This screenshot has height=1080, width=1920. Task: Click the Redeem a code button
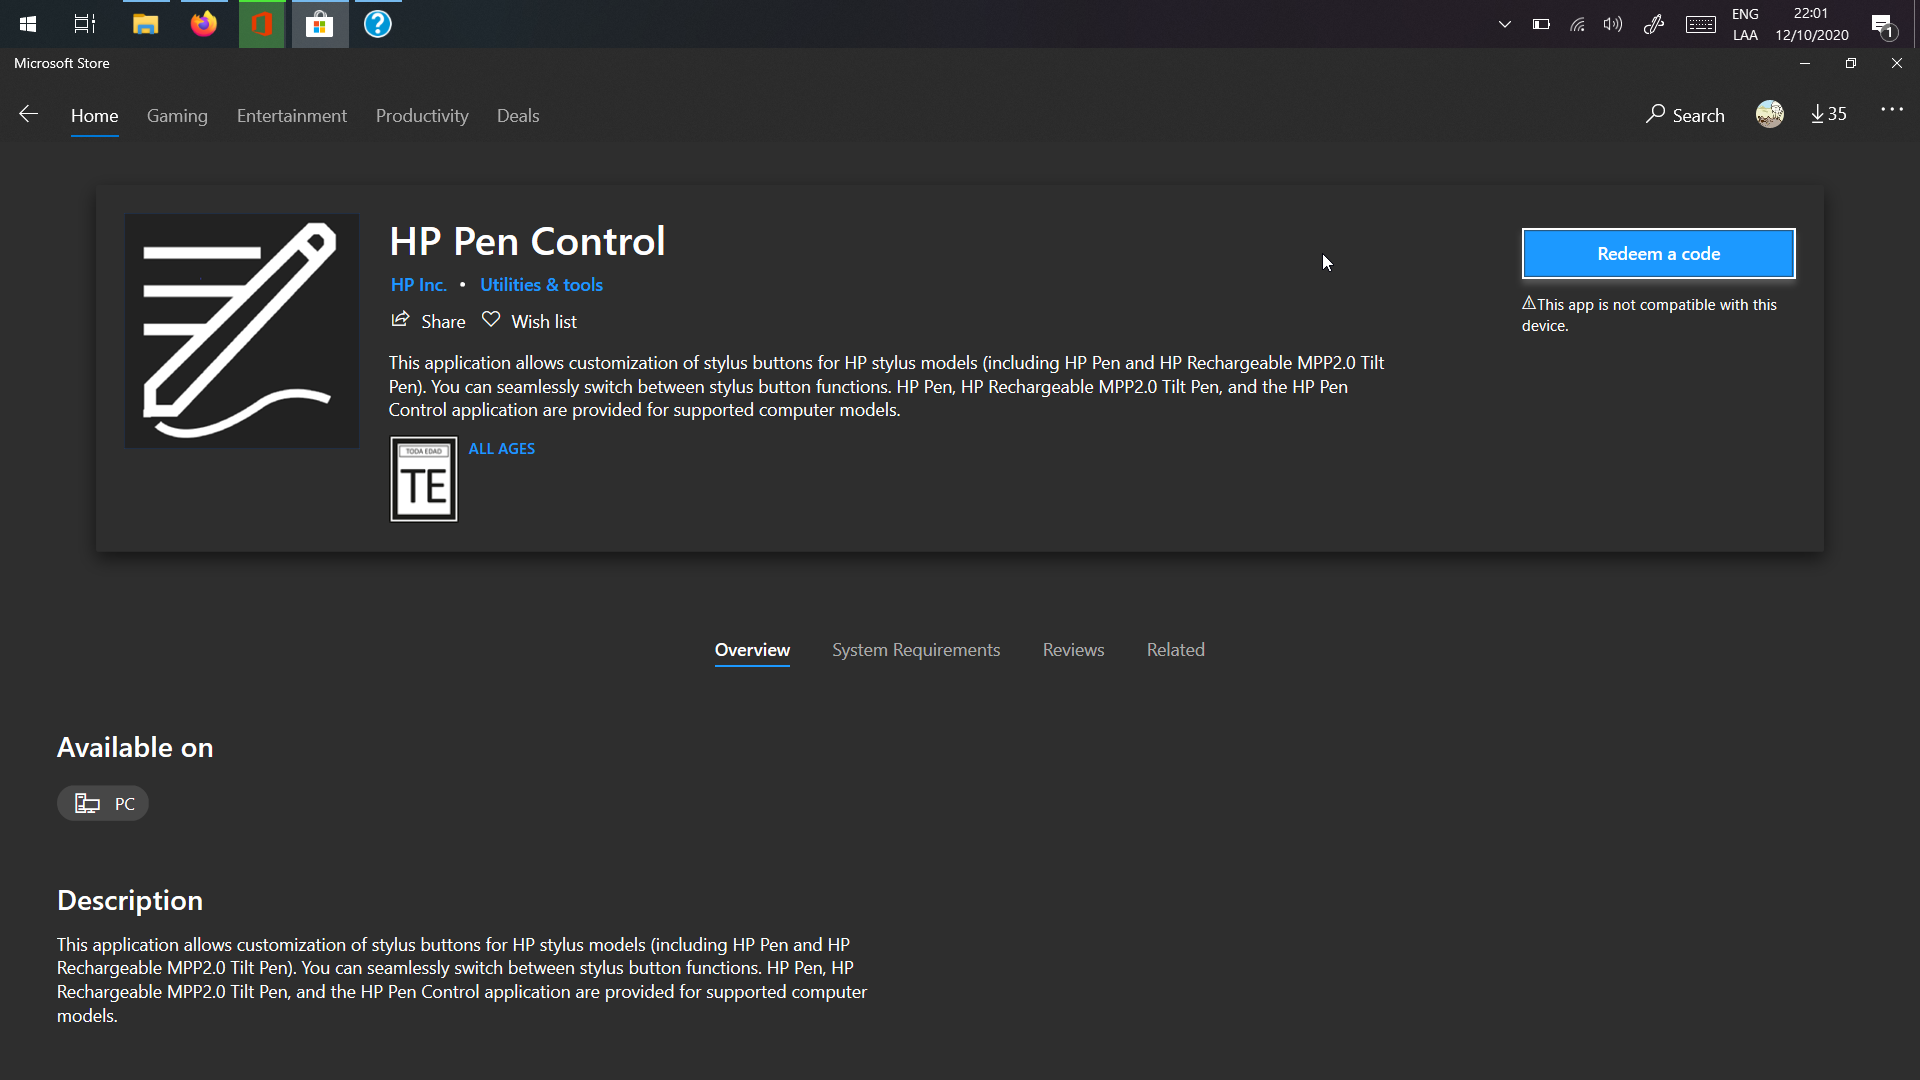(1658, 253)
